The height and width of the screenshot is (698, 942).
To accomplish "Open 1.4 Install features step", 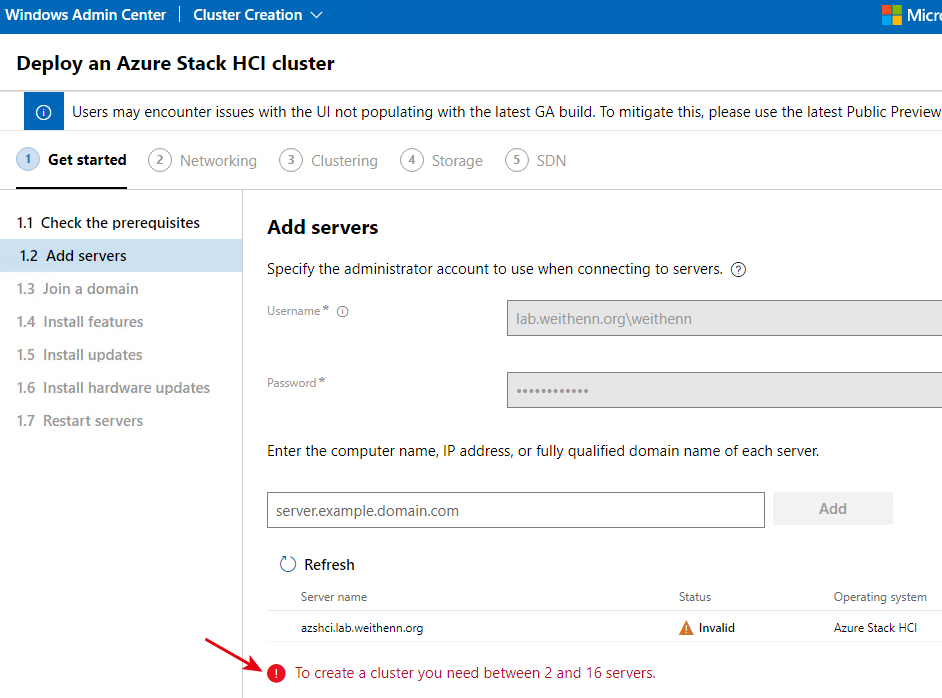I will tap(121, 322).
